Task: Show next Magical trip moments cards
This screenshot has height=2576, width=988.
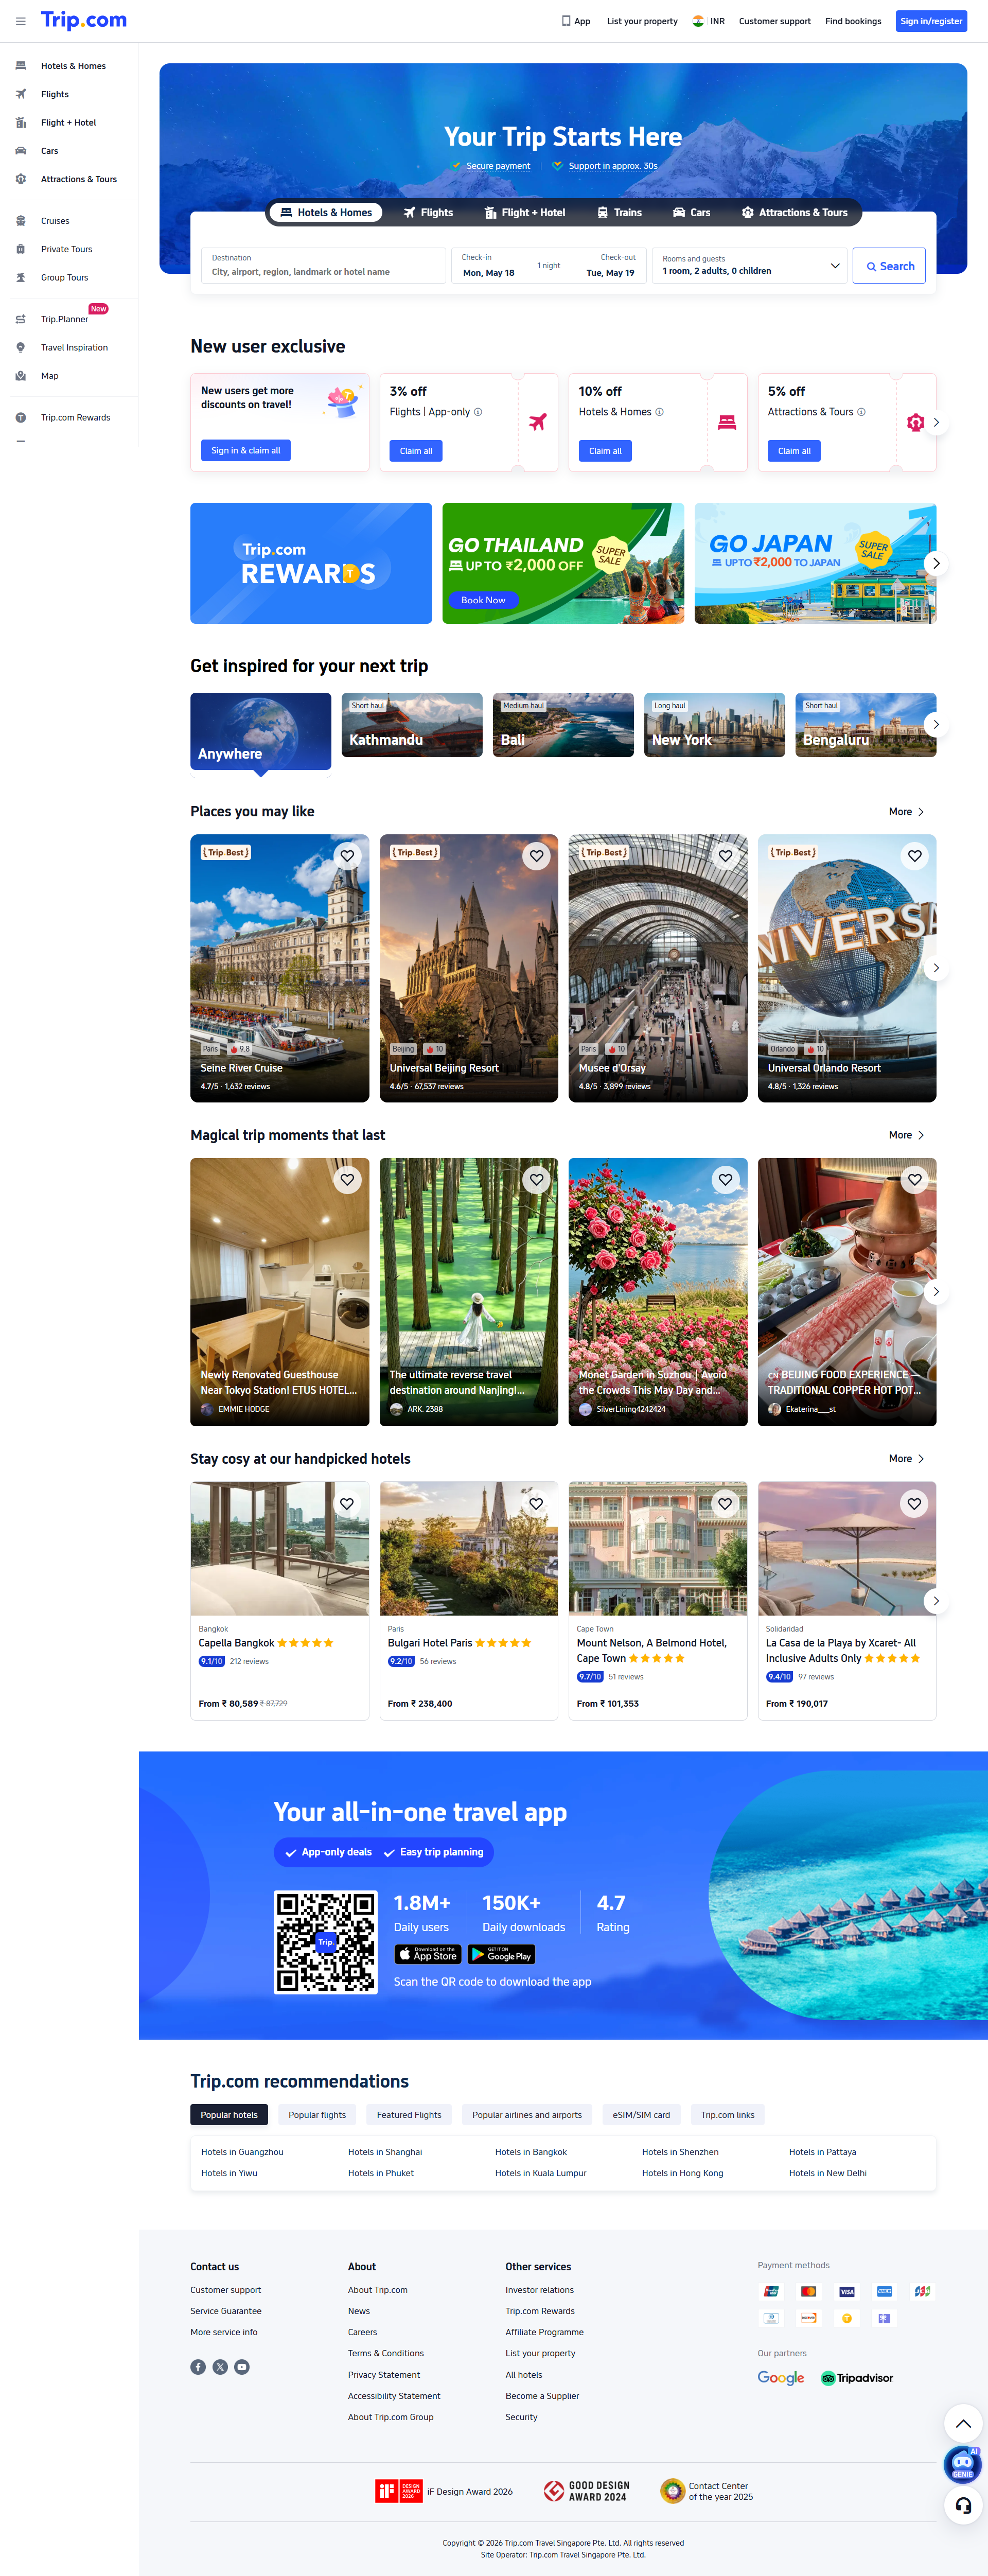Action: (936, 1292)
